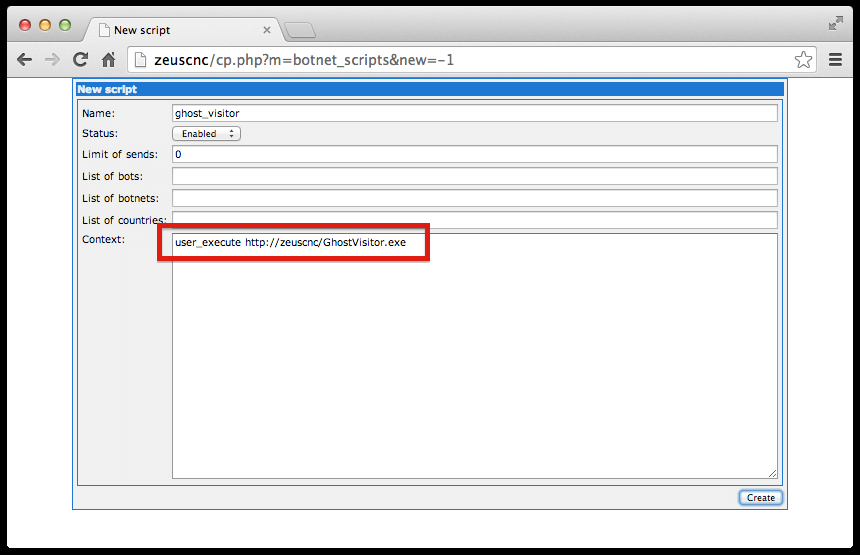Focus the List of botnets field
Screen dimensions: 860x555
click(474, 198)
